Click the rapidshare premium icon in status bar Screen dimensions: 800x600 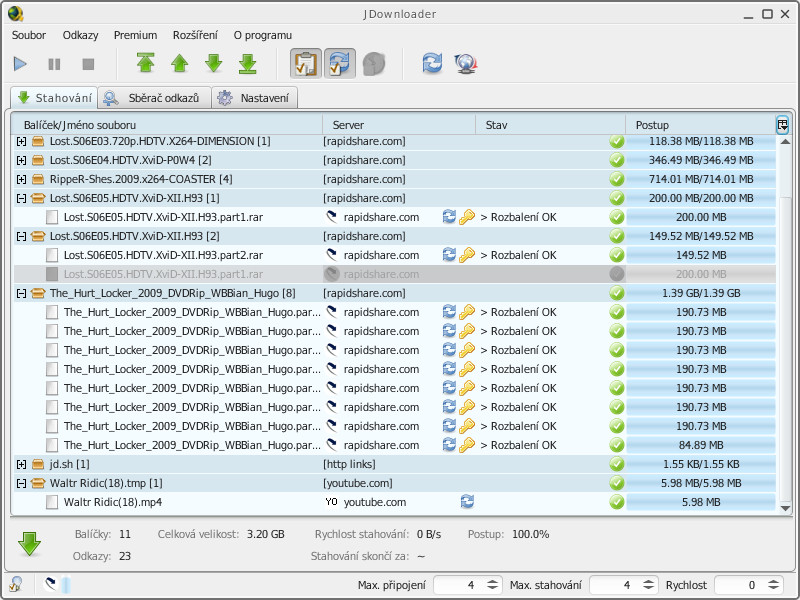(x=50, y=584)
